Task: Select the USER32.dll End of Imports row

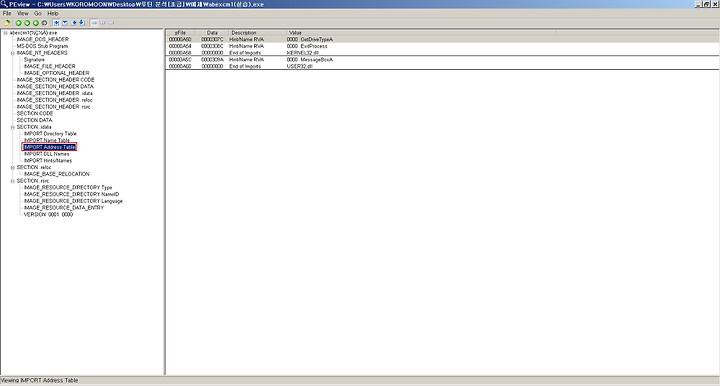Action: click(x=442, y=67)
